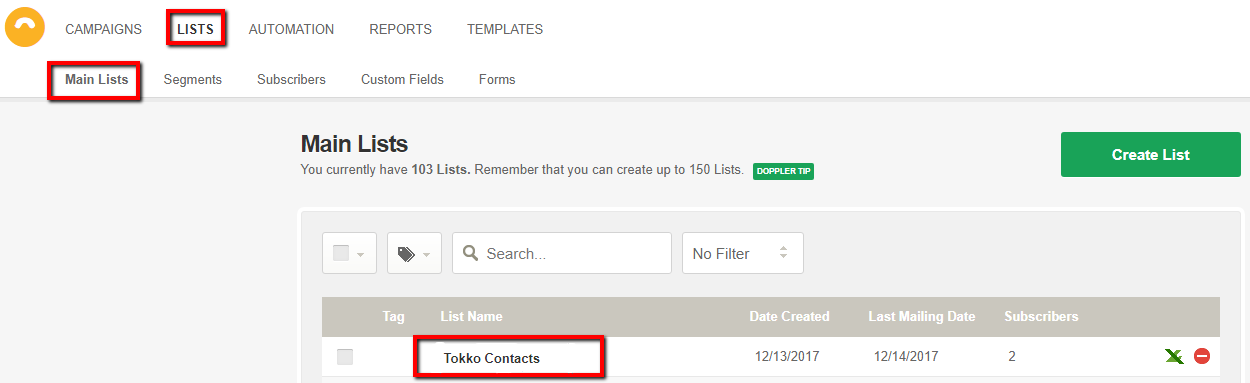This screenshot has width=1250, height=383.
Task: Focus the Search lists input field
Action: point(562,253)
